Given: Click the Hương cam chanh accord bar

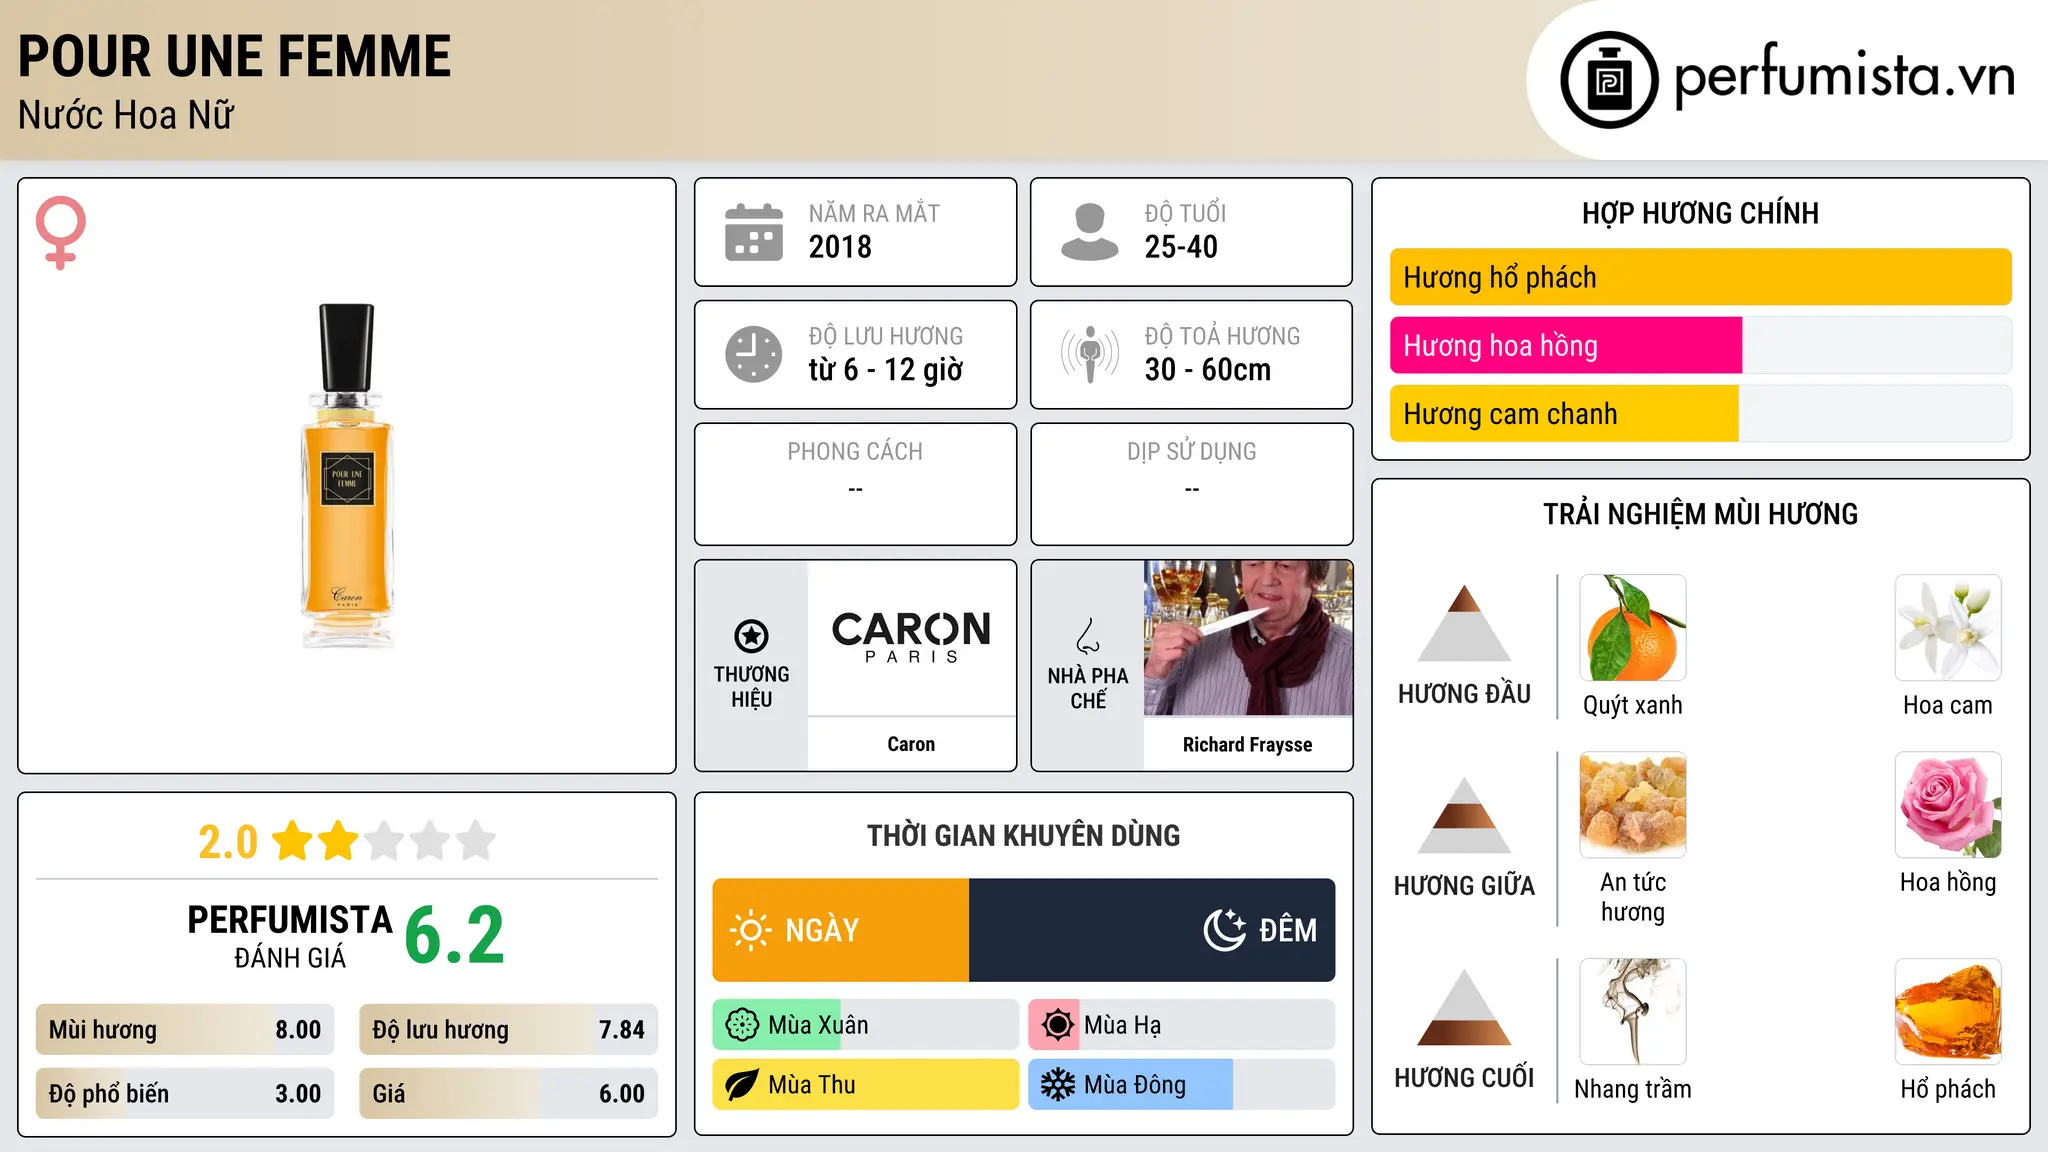Looking at the screenshot, I should click(x=1700, y=413).
